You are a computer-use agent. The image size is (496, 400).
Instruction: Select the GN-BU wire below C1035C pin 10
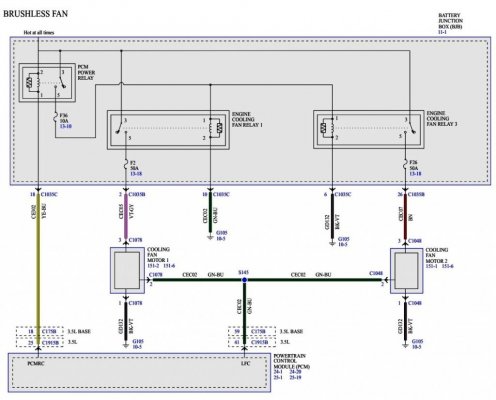click(x=210, y=213)
